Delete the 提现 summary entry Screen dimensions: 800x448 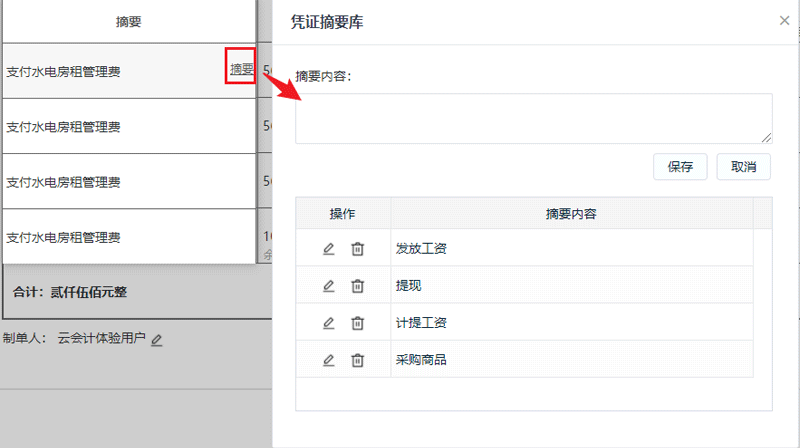[358, 286]
